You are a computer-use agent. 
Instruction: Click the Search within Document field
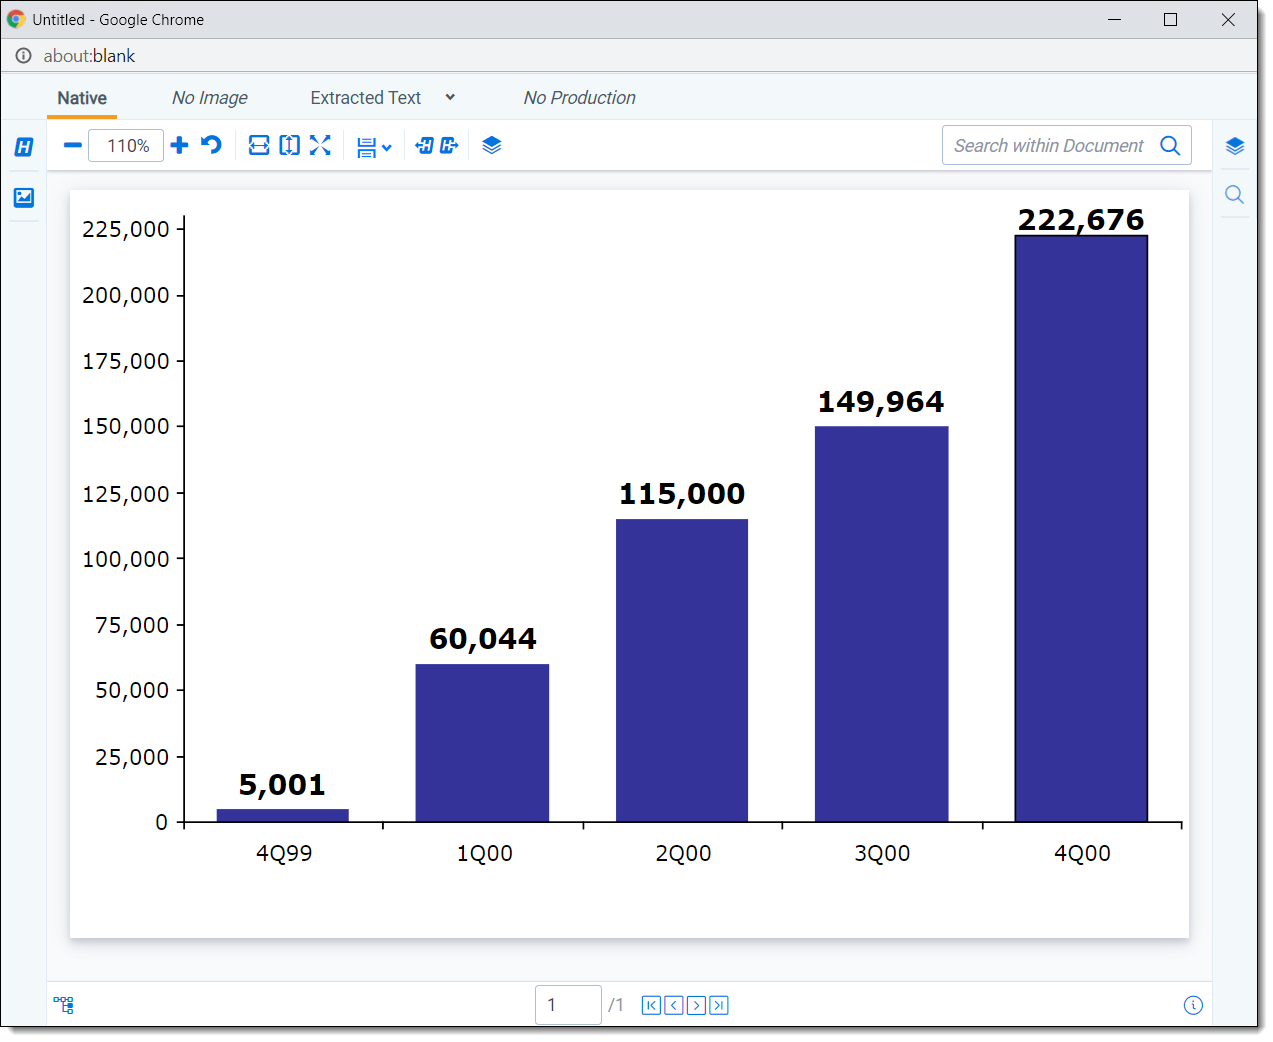coord(1048,146)
